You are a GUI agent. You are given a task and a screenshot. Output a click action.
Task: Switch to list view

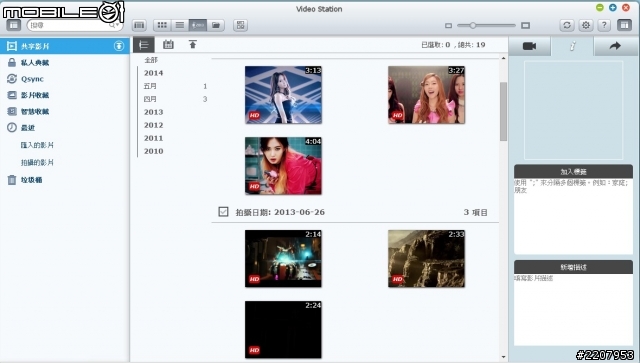coord(180,25)
